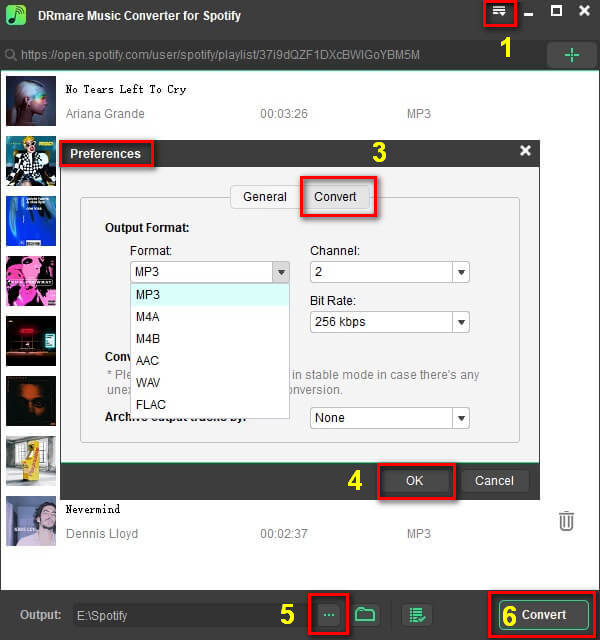Click the green plus add button
Viewport: 600px width, 640px height.
click(x=571, y=55)
